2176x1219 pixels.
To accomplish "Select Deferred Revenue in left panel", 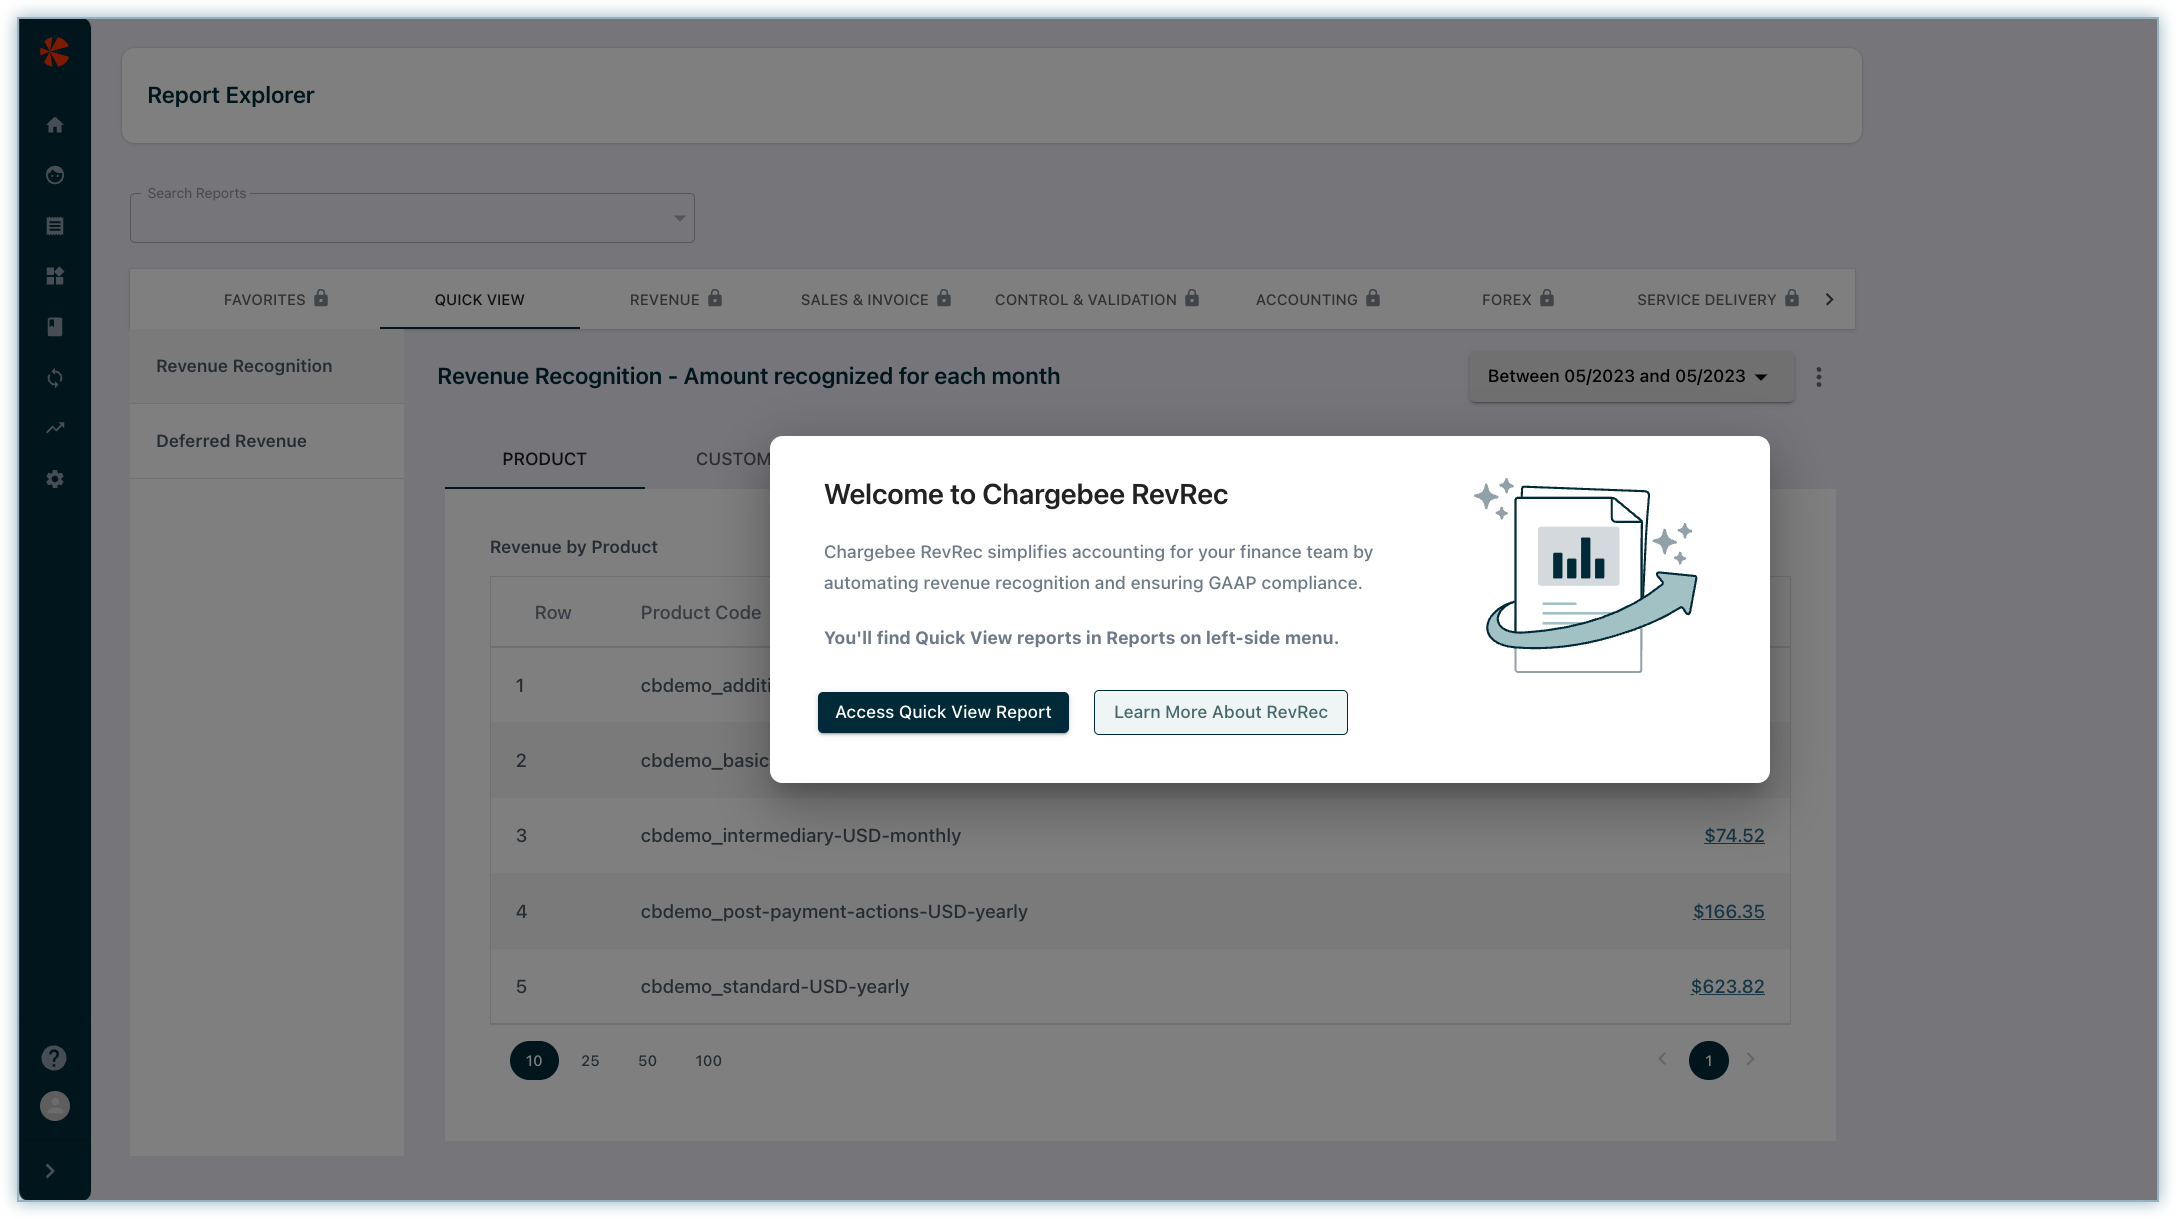I will pyautogui.click(x=267, y=441).
